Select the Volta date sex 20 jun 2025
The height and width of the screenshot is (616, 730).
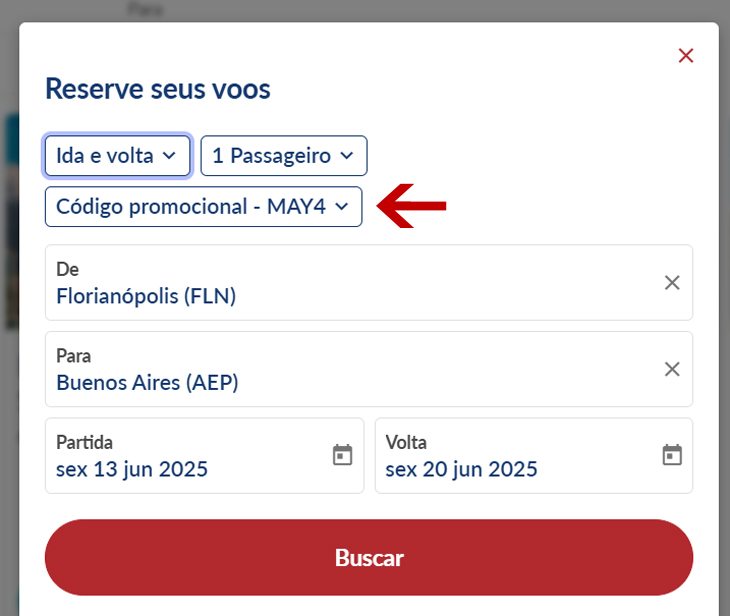pos(534,455)
